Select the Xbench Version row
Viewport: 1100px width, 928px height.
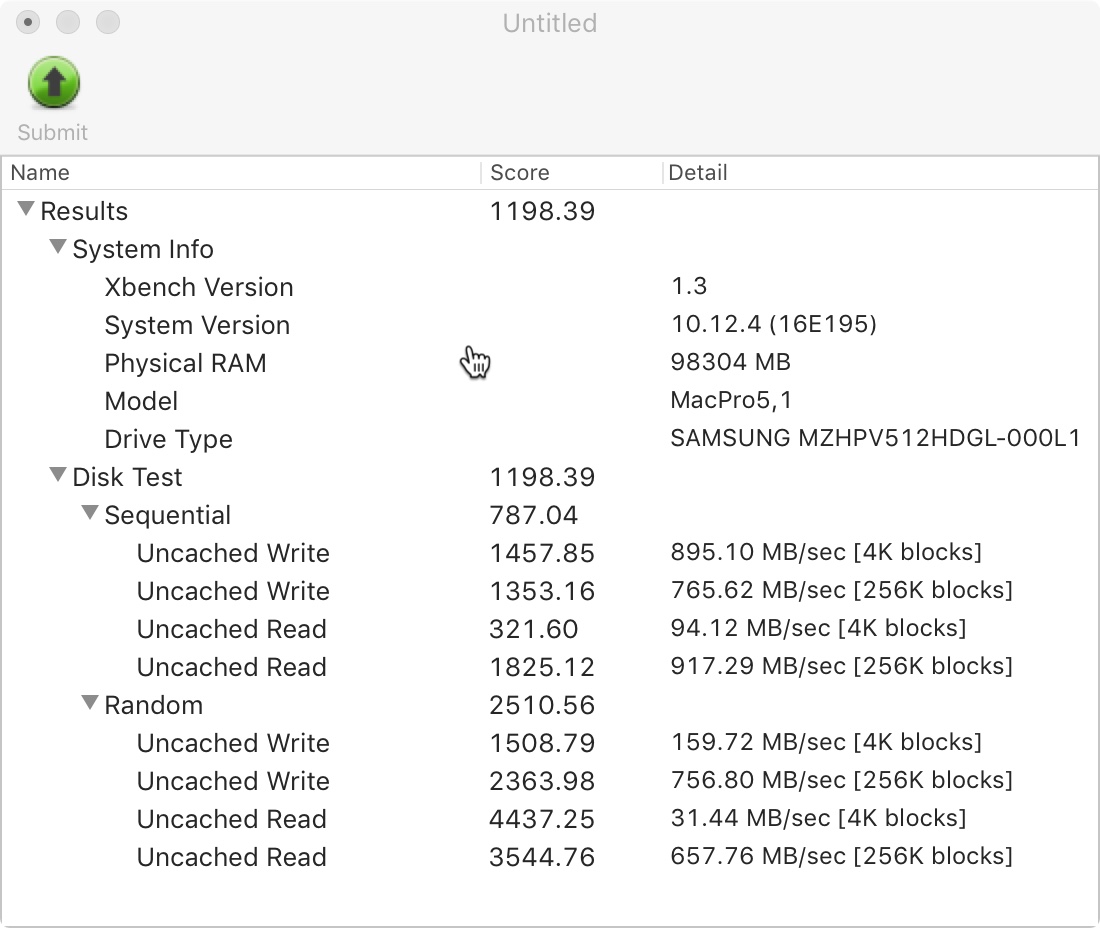[199, 287]
